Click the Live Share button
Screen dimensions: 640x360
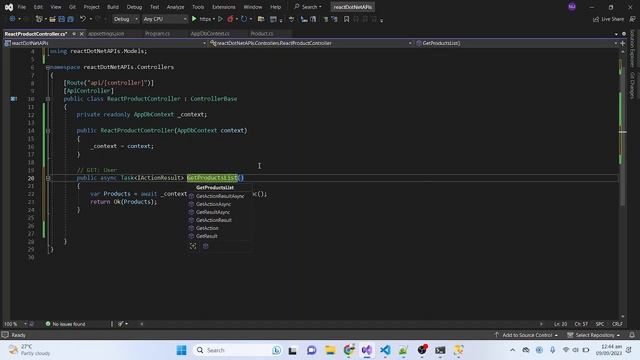(608, 19)
